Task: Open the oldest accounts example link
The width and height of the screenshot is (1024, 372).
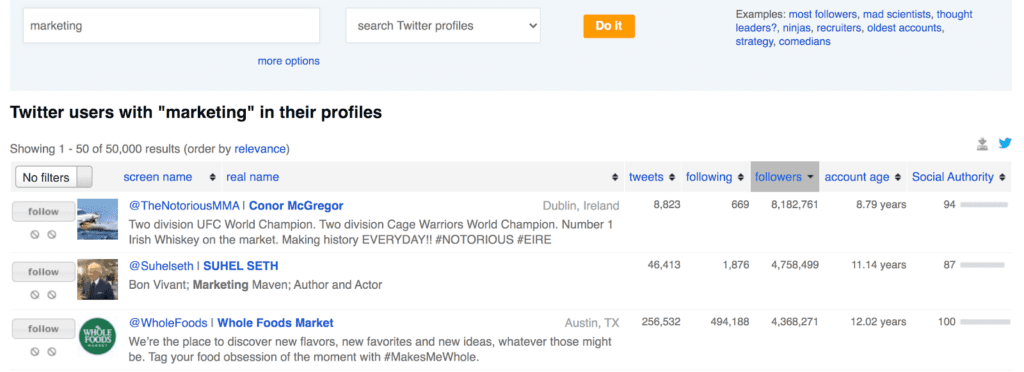Action: [x=904, y=28]
